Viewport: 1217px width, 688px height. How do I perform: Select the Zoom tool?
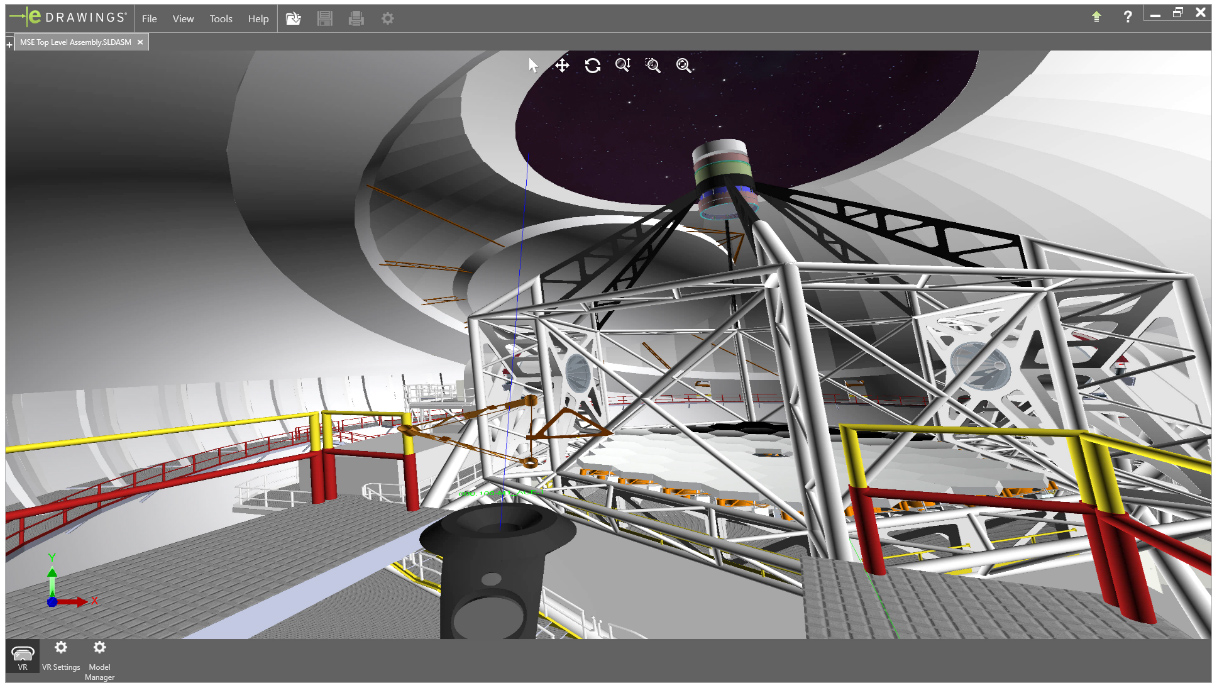[x=622, y=64]
